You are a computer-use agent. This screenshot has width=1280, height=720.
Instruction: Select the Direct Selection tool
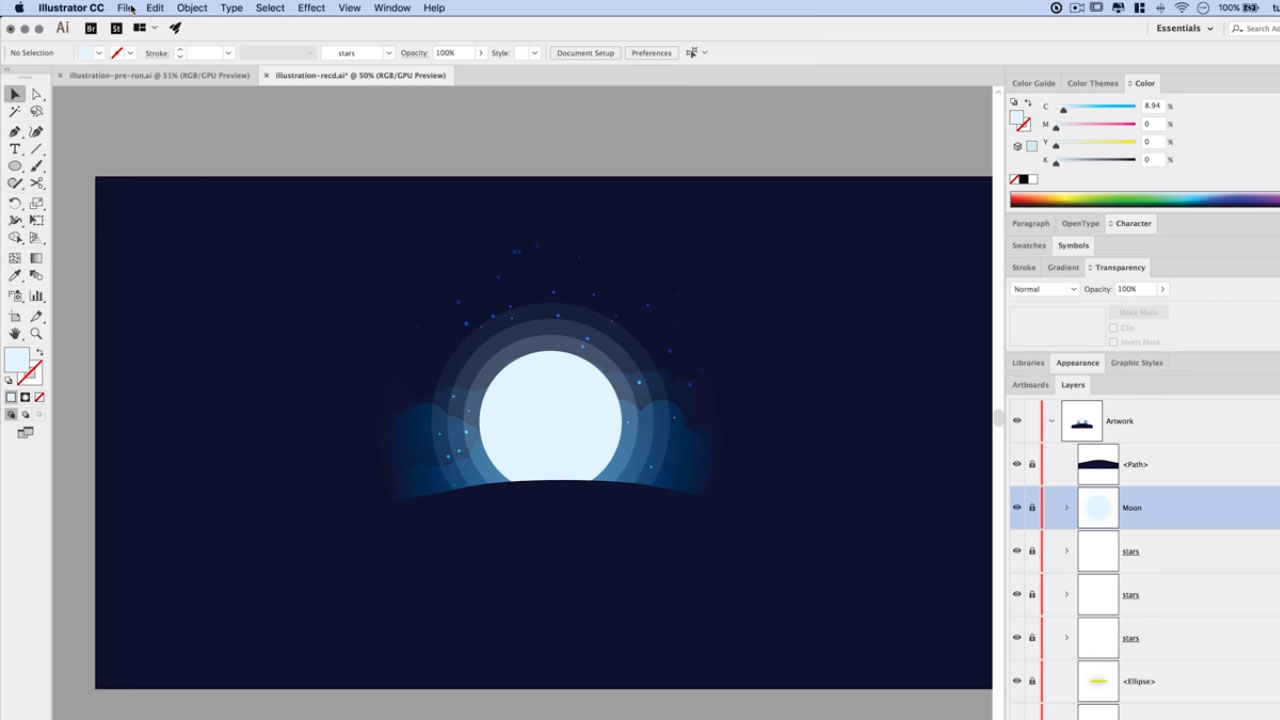tap(37, 94)
